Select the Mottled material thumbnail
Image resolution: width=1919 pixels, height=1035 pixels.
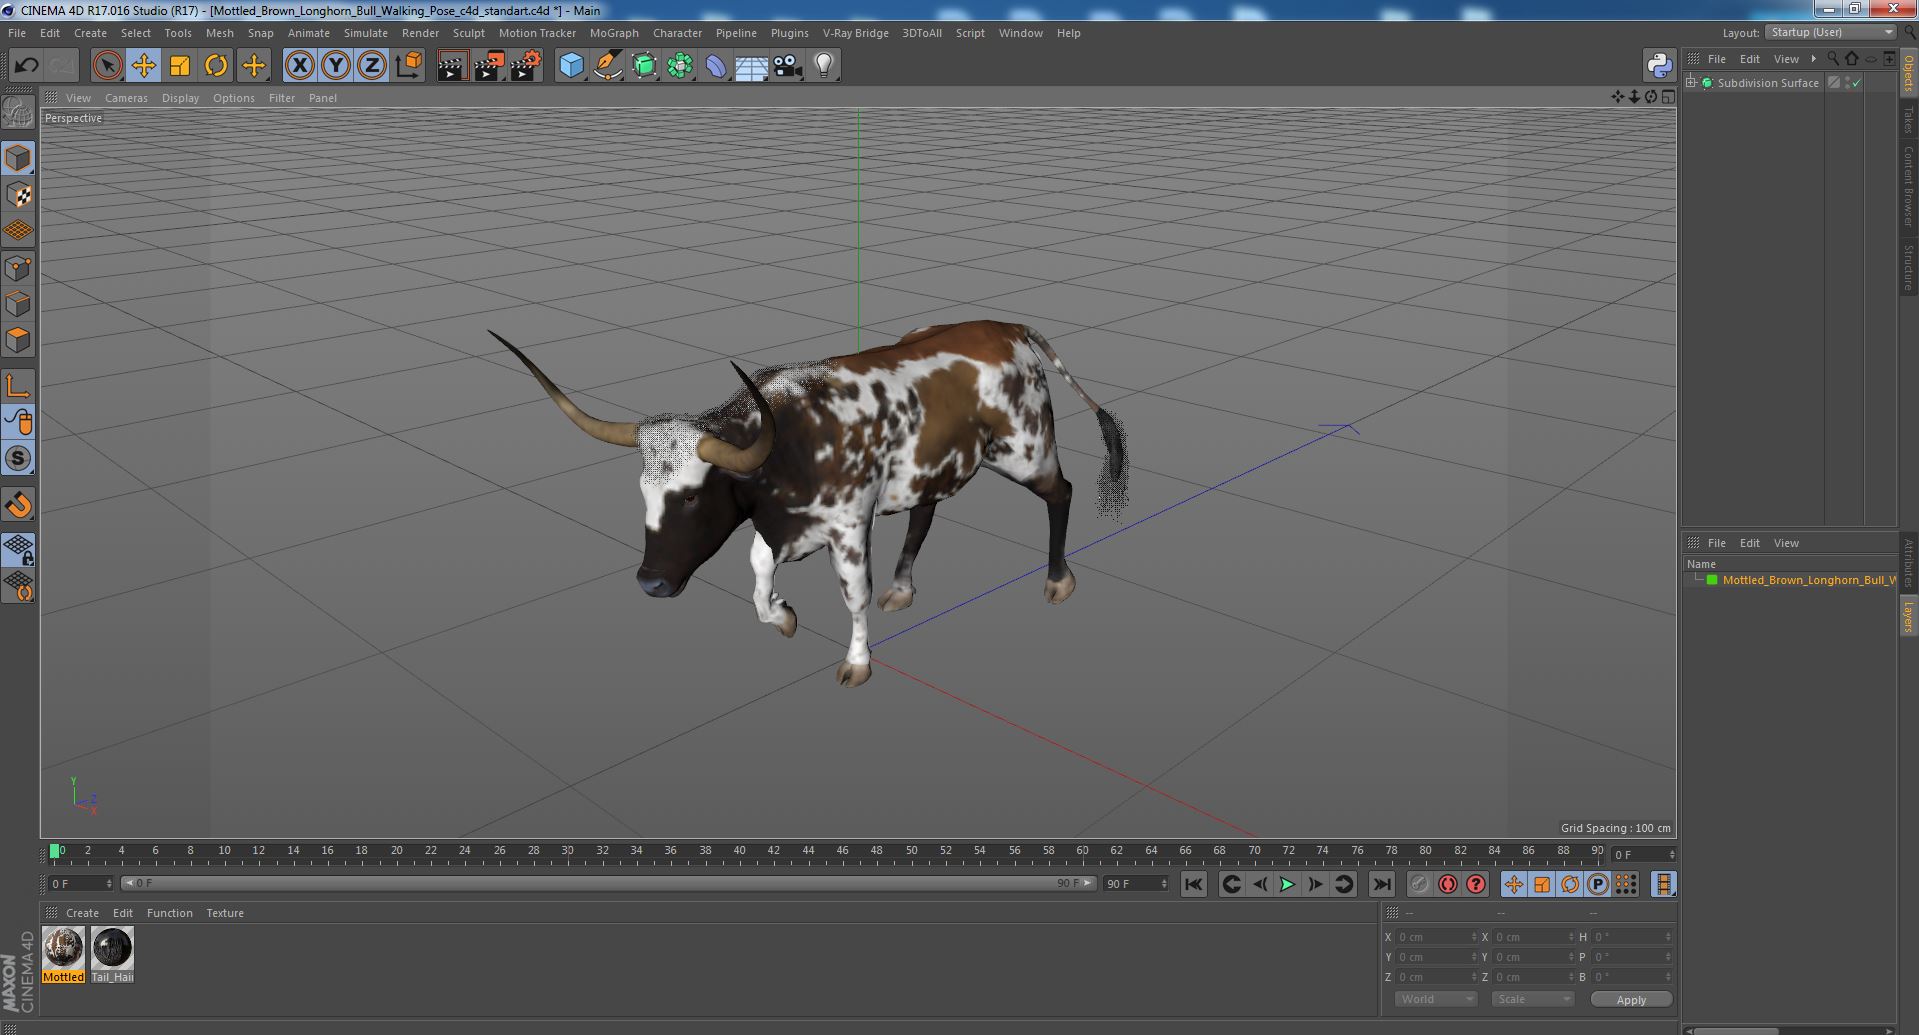[x=63, y=948]
